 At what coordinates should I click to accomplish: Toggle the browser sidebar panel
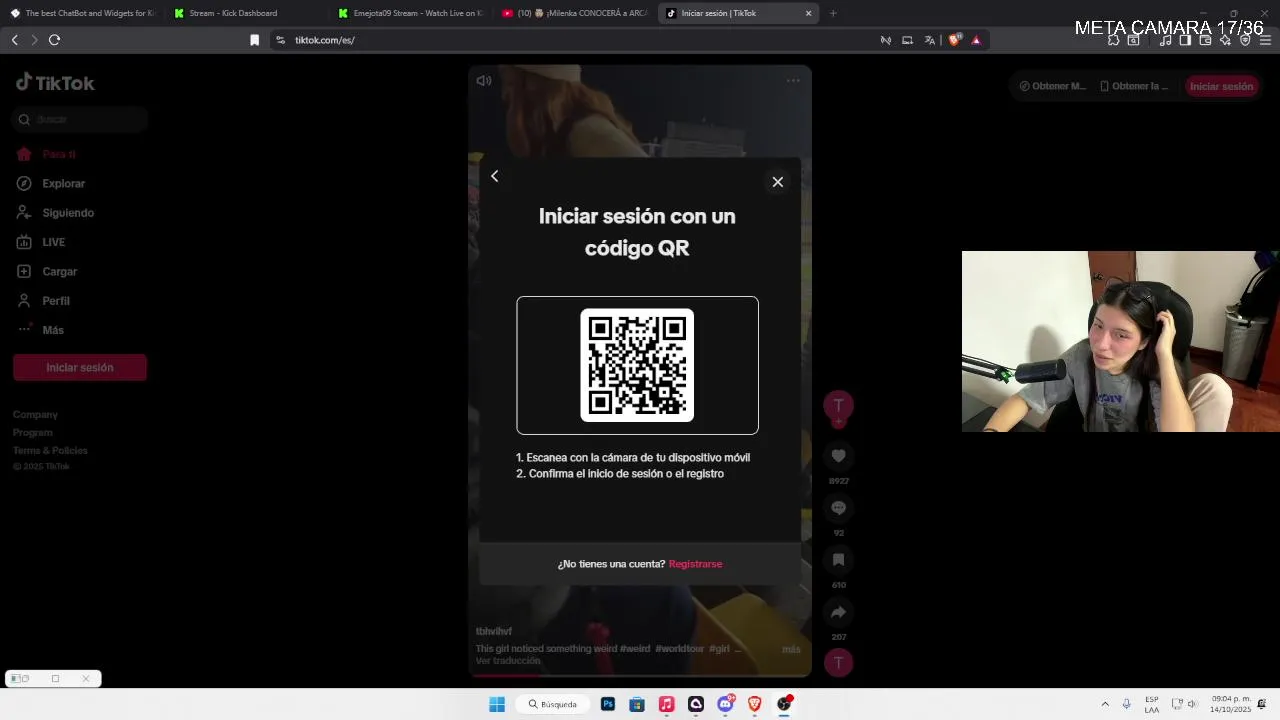pos(1185,40)
